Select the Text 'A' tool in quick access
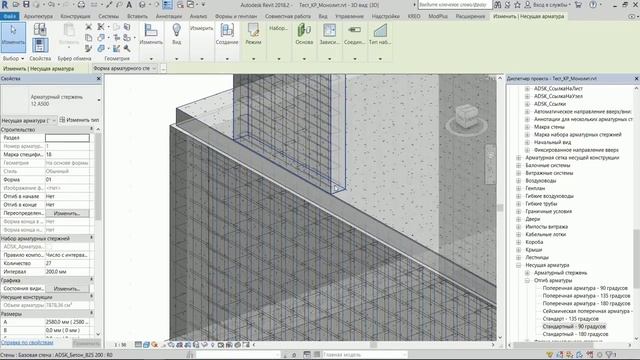Screen dimensions: 640x360 [x=129, y=5]
